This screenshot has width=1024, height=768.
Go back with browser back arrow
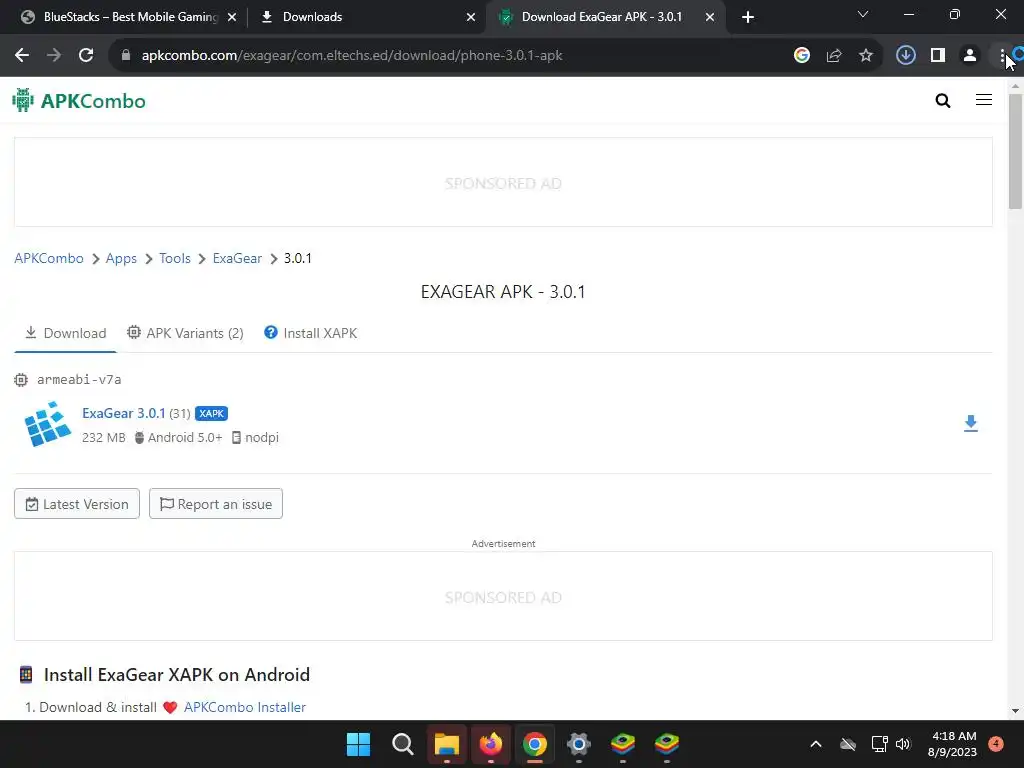click(22, 56)
